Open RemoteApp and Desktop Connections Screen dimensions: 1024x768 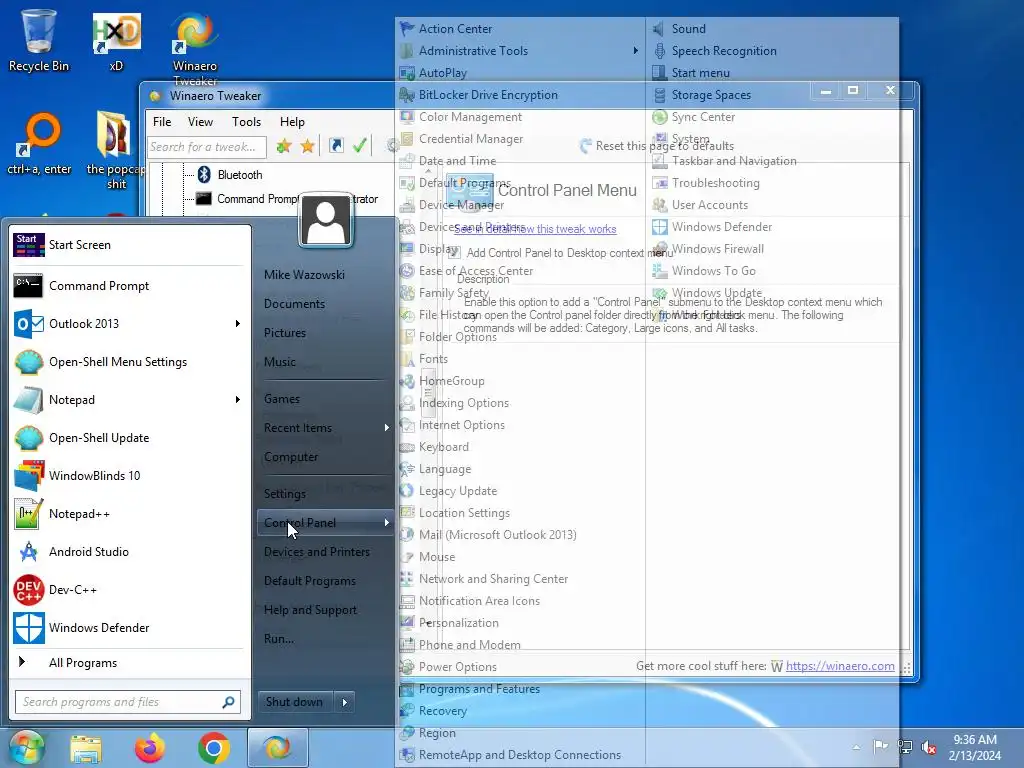click(520, 755)
